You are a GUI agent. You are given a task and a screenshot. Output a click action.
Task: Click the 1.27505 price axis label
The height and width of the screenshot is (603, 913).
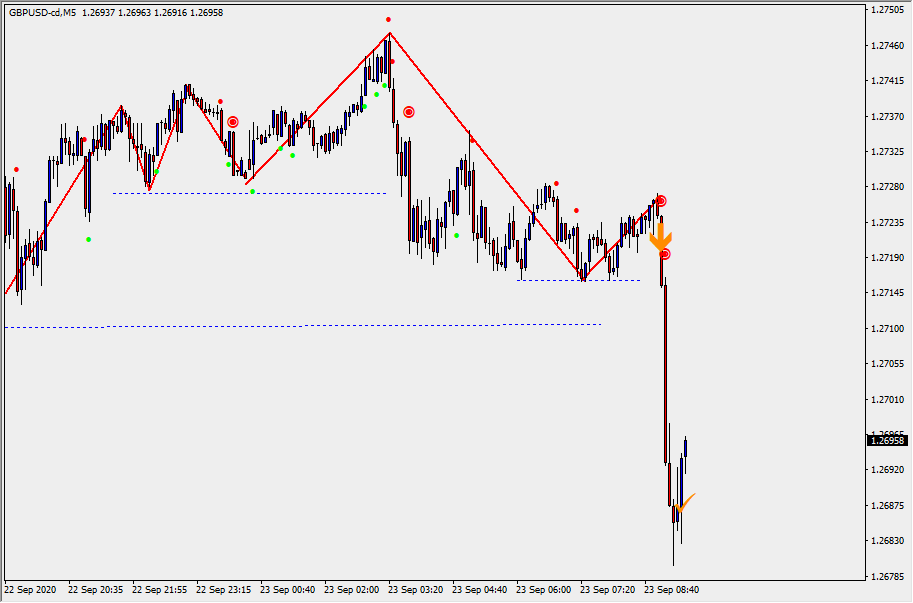tap(887, 10)
